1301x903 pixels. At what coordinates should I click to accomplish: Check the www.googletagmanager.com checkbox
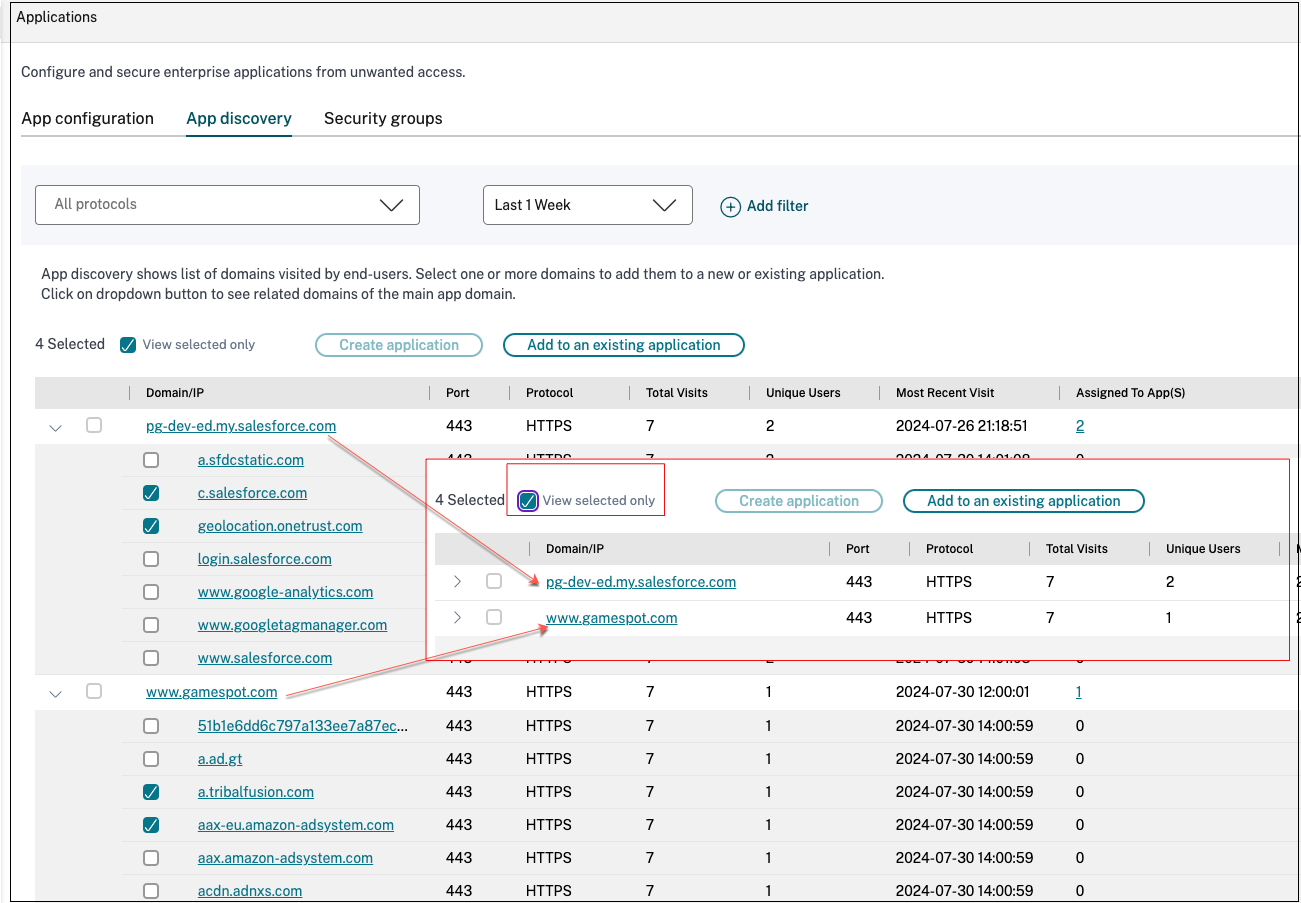(151, 625)
